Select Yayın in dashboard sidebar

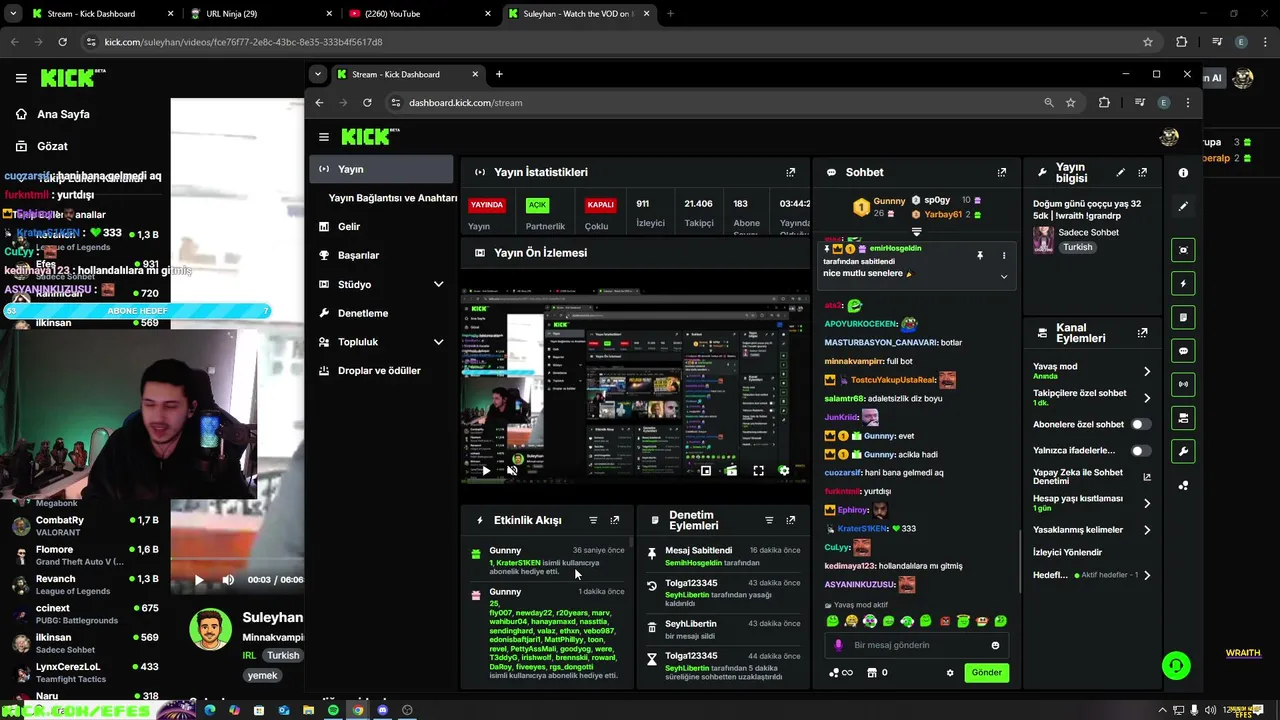tap(381, 169)
